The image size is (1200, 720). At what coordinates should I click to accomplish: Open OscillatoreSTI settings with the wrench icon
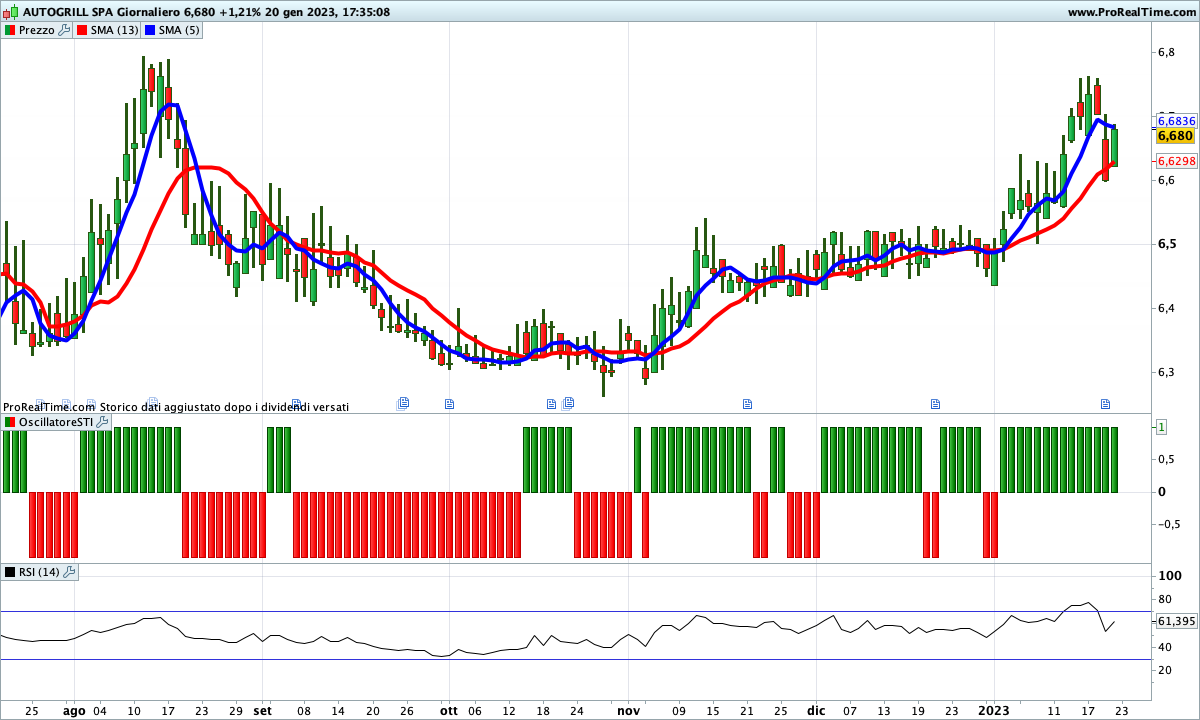103,423
